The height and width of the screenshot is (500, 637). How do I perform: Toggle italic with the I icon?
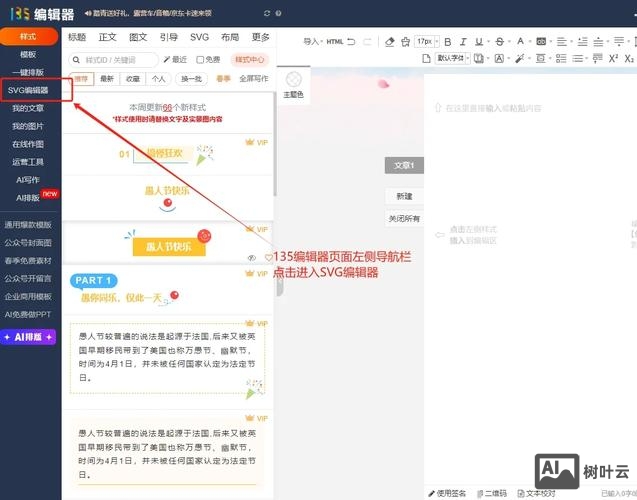pos(463,42)
